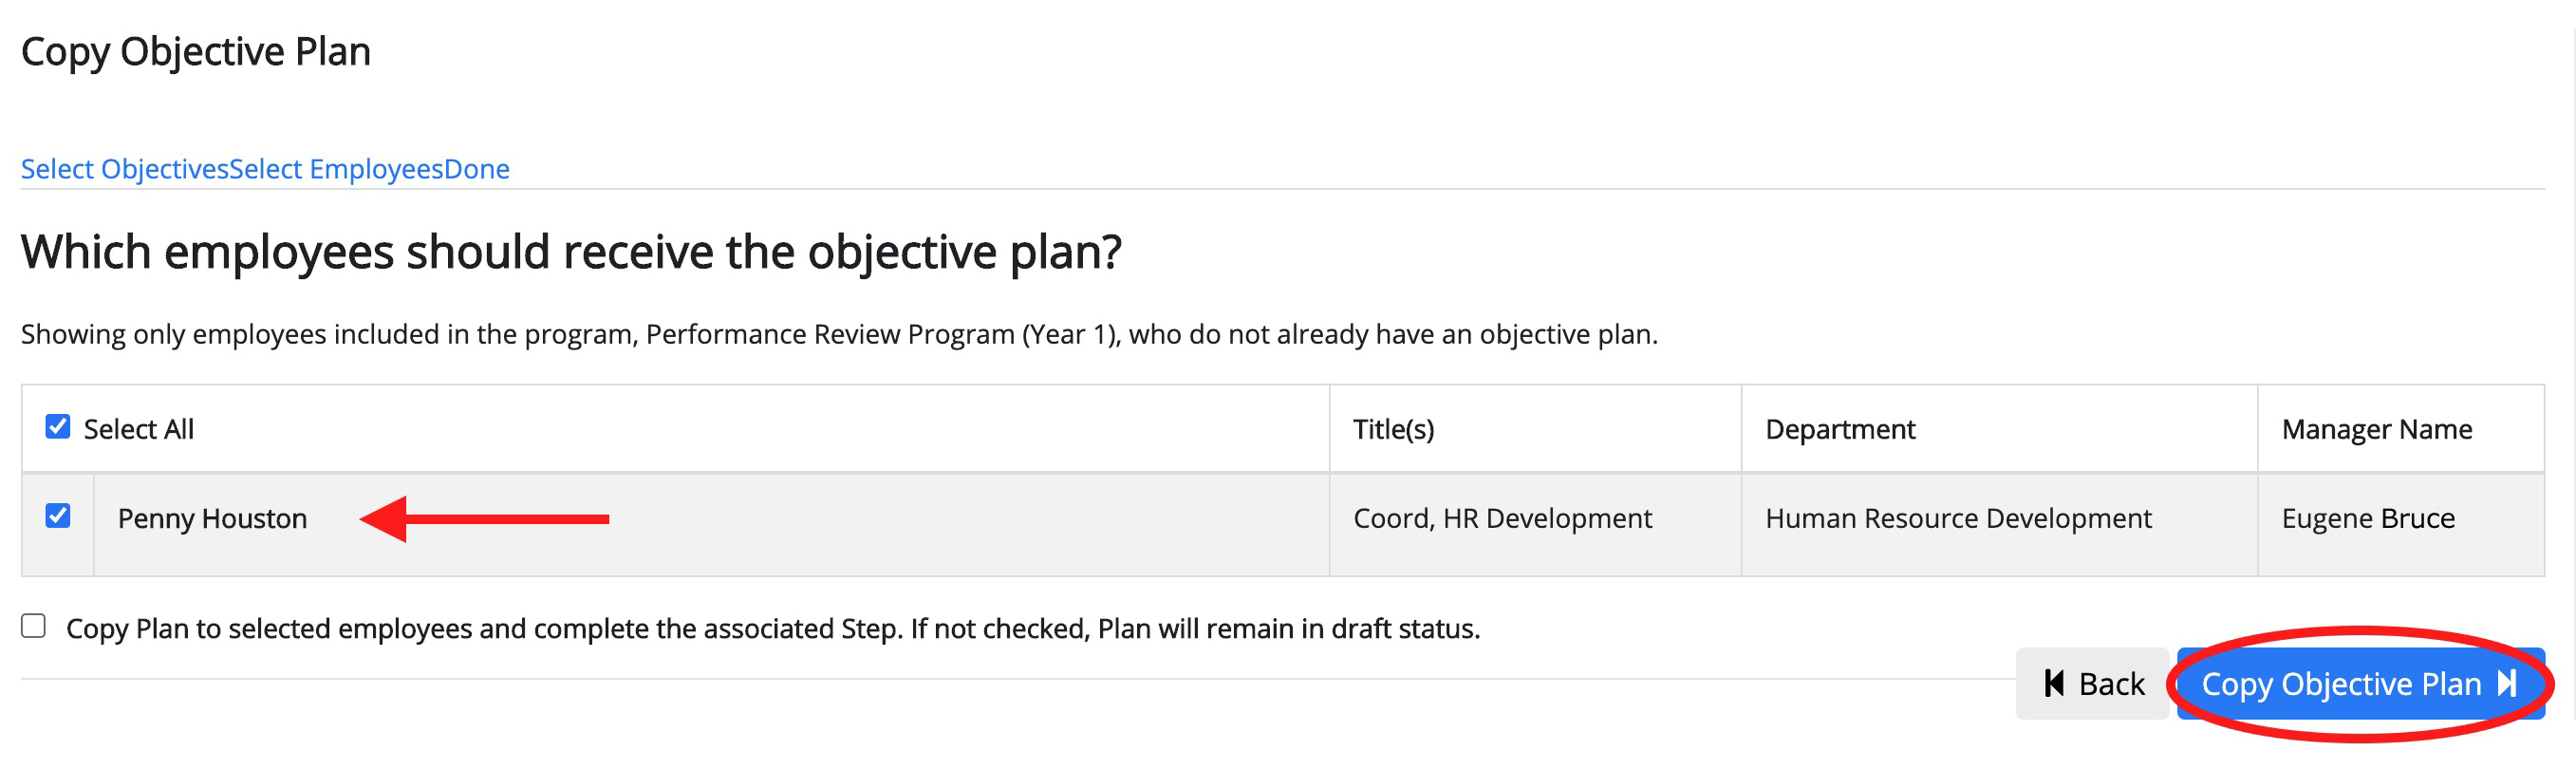This screenshot has height=769, width=2576.
Task: Enable Copy Plan and complete Step checkbox
Action: click(34, 627)
